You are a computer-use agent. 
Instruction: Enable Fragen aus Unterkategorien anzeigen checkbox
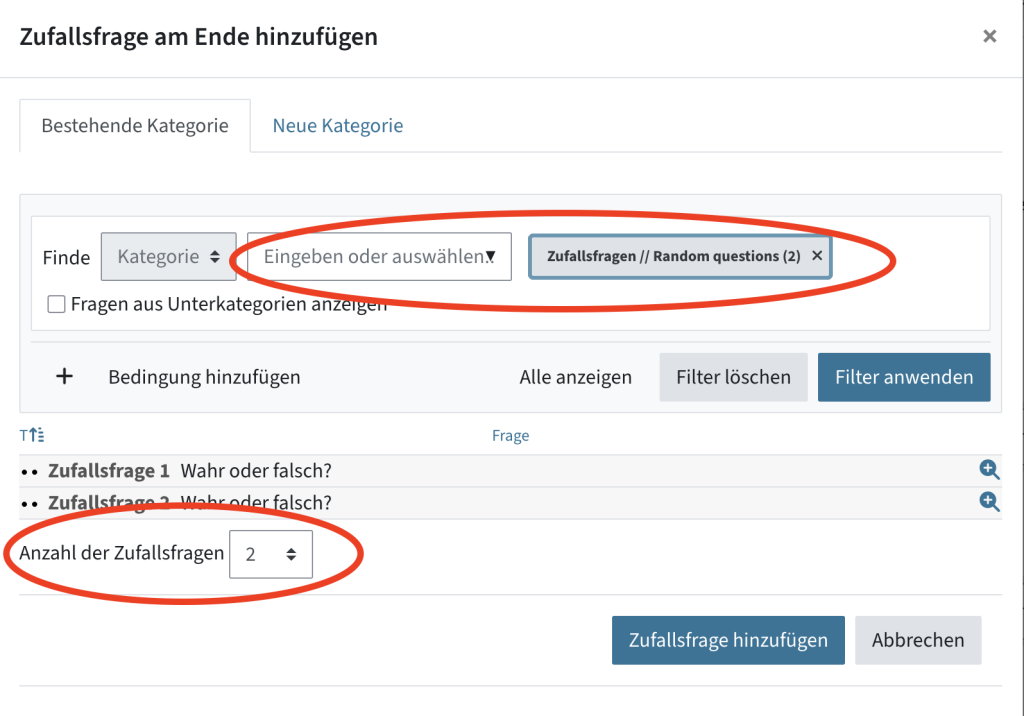pyautogui.click(x=56, y=304)
